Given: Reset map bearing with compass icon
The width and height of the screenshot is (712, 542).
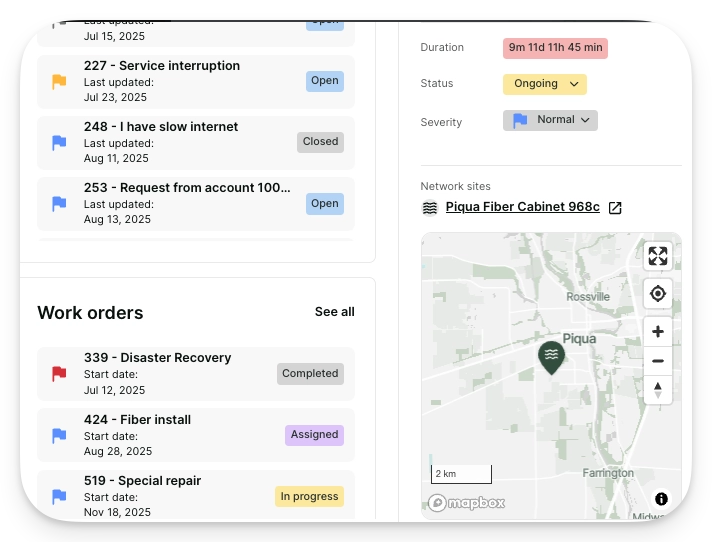Looking at the screenshot, I should (658, 390).
